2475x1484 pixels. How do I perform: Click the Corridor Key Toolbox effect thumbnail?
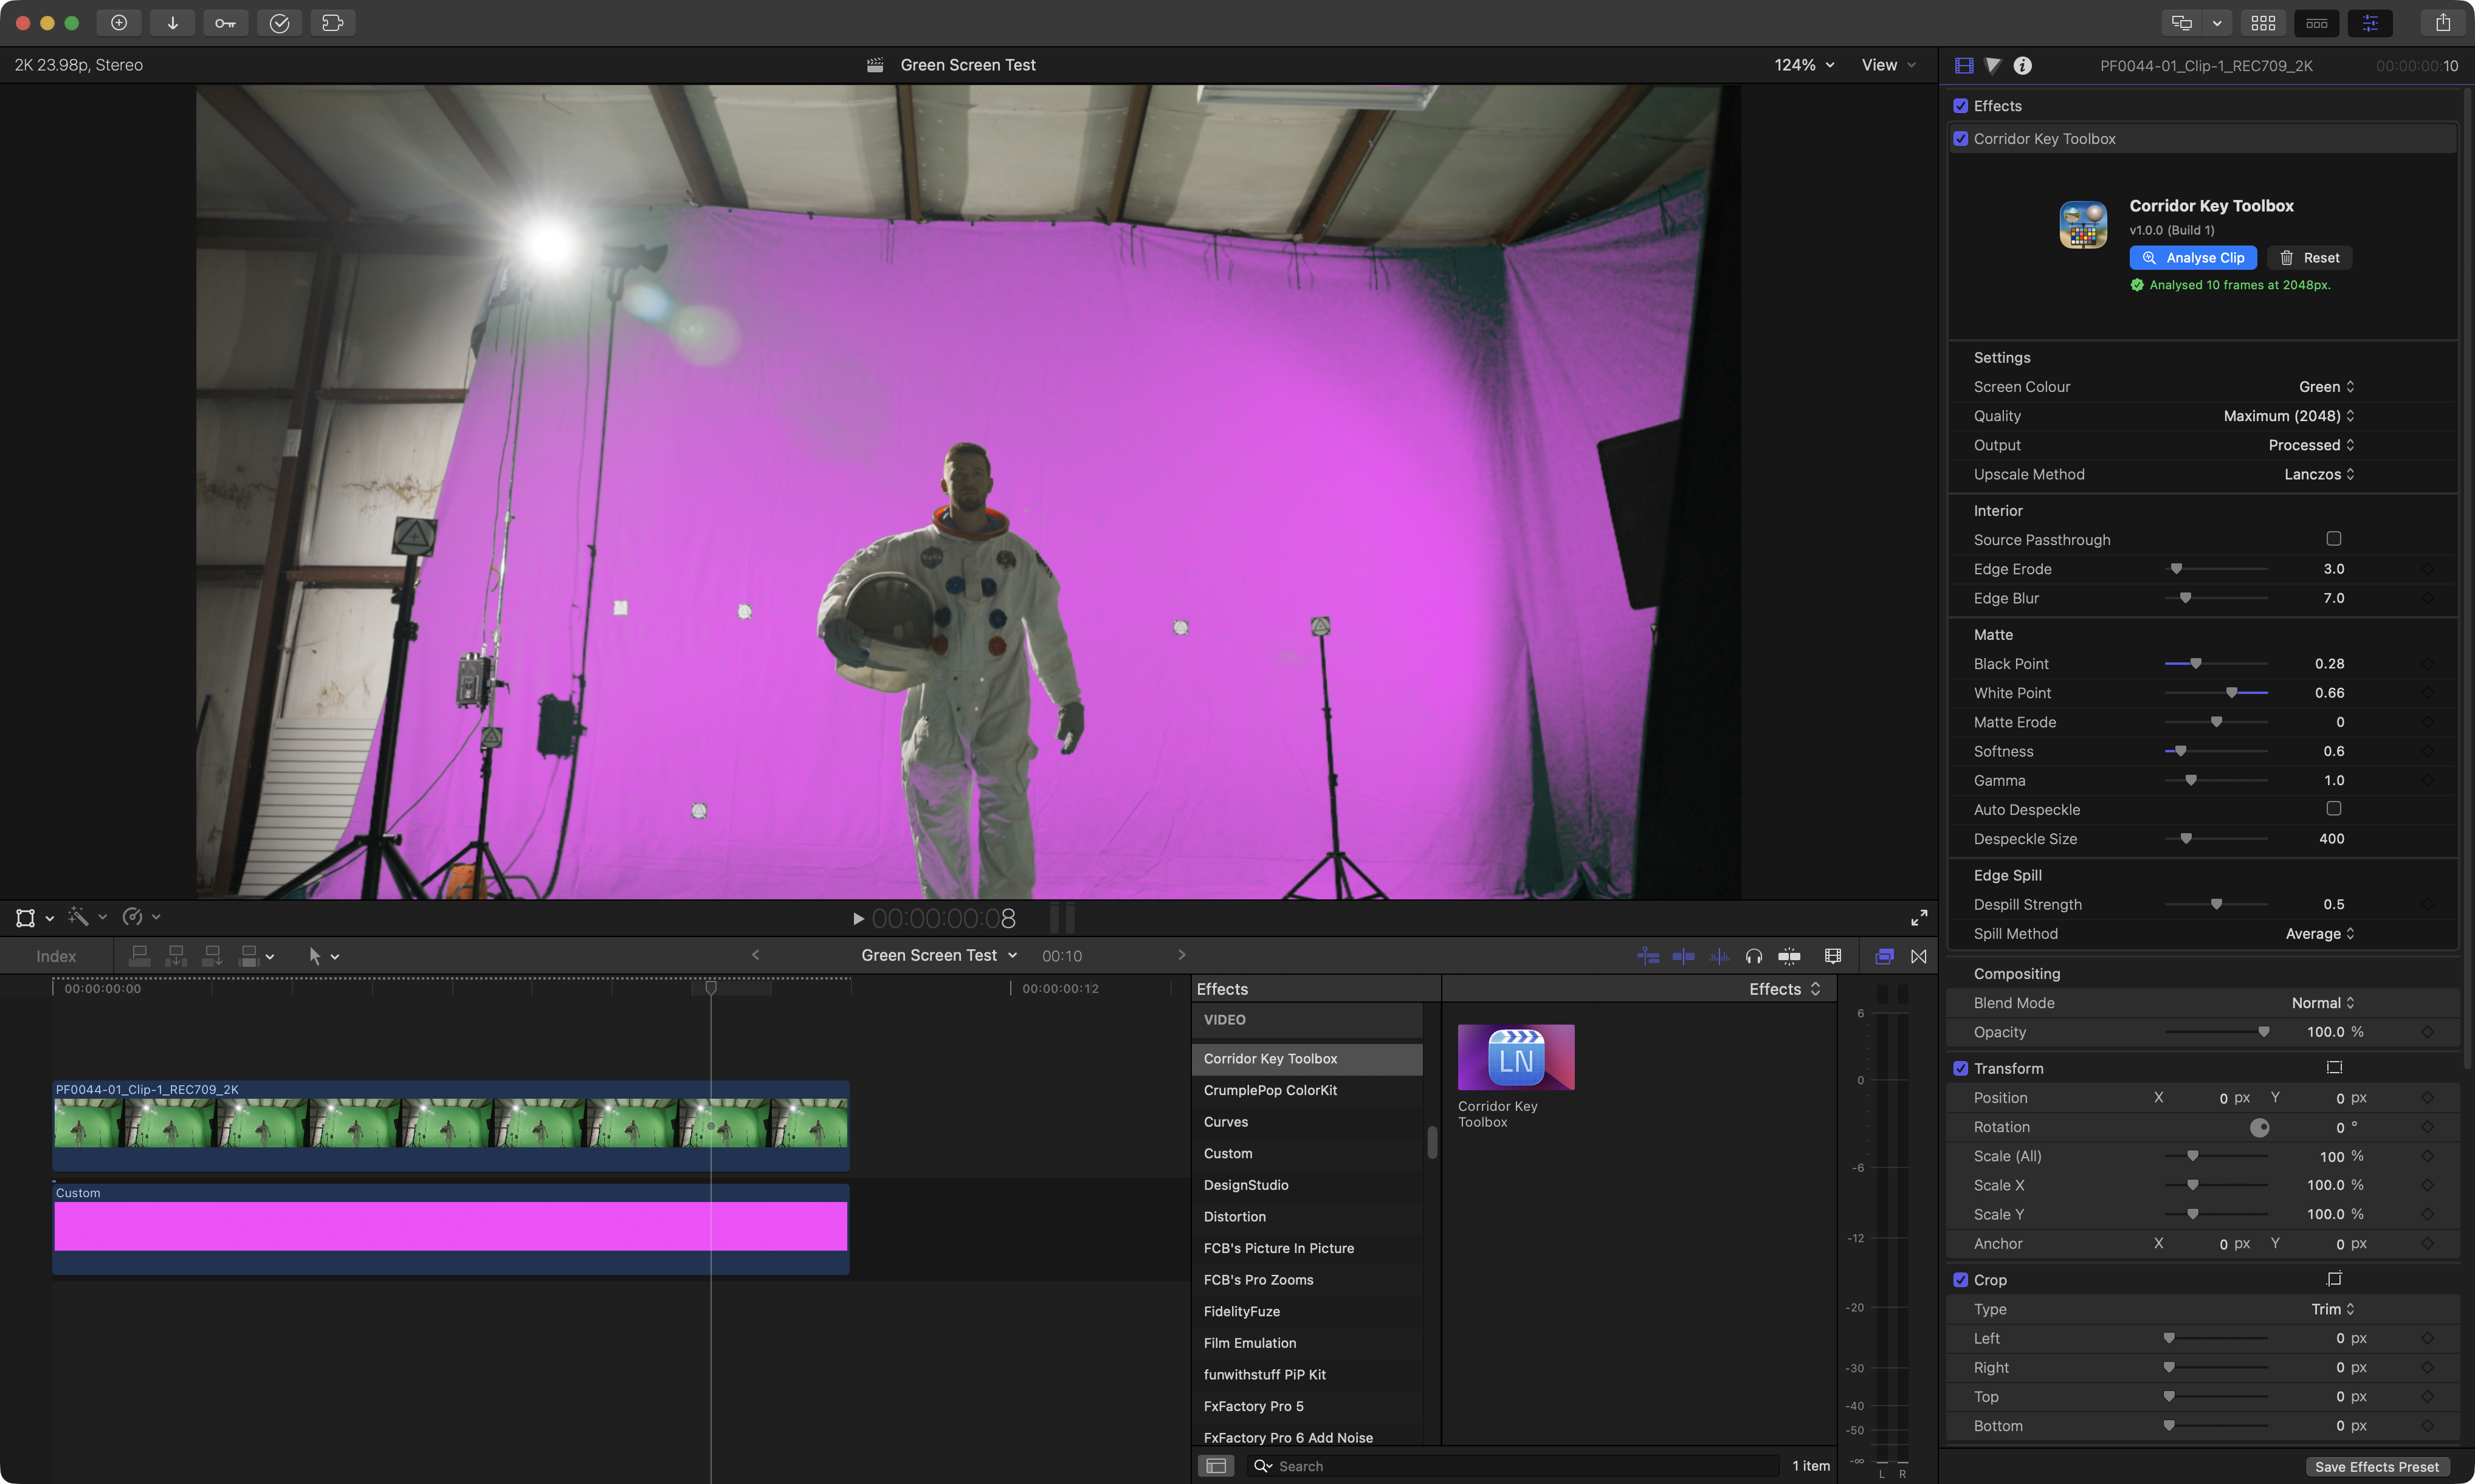coord(1515,1057)
